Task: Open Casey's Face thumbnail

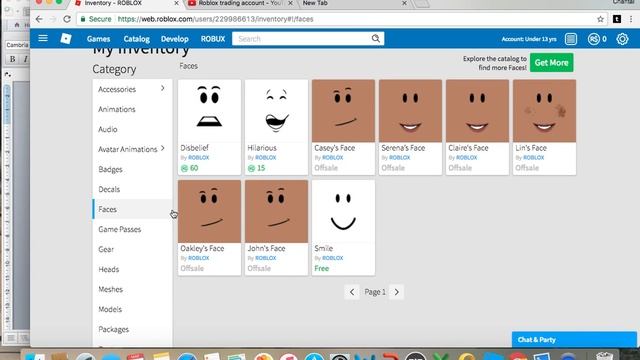Action: pos(343,111)
